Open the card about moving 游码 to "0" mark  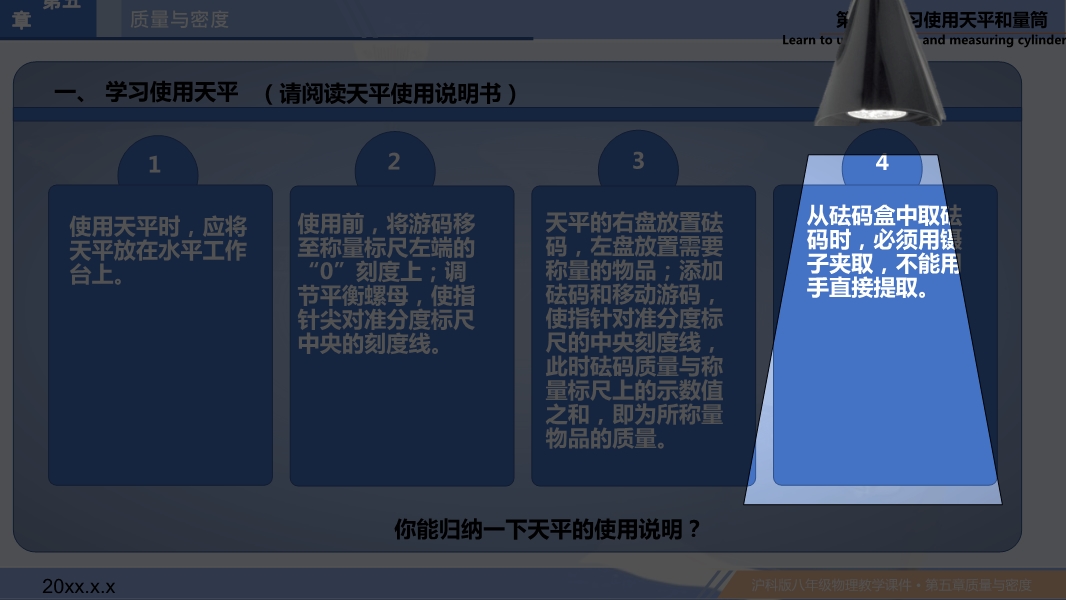[388, 284]
